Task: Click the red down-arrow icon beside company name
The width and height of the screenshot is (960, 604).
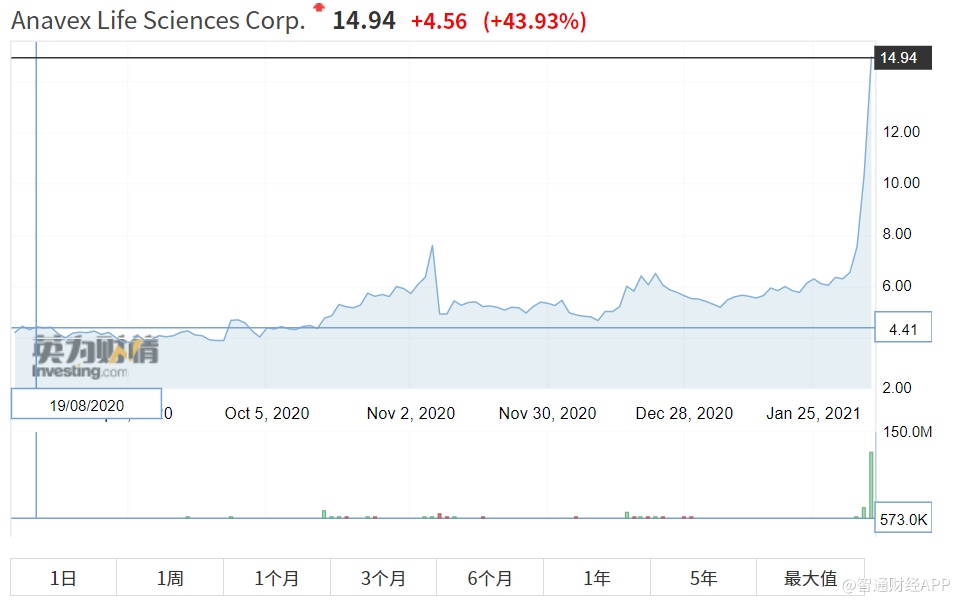Action: click(319, 8)
